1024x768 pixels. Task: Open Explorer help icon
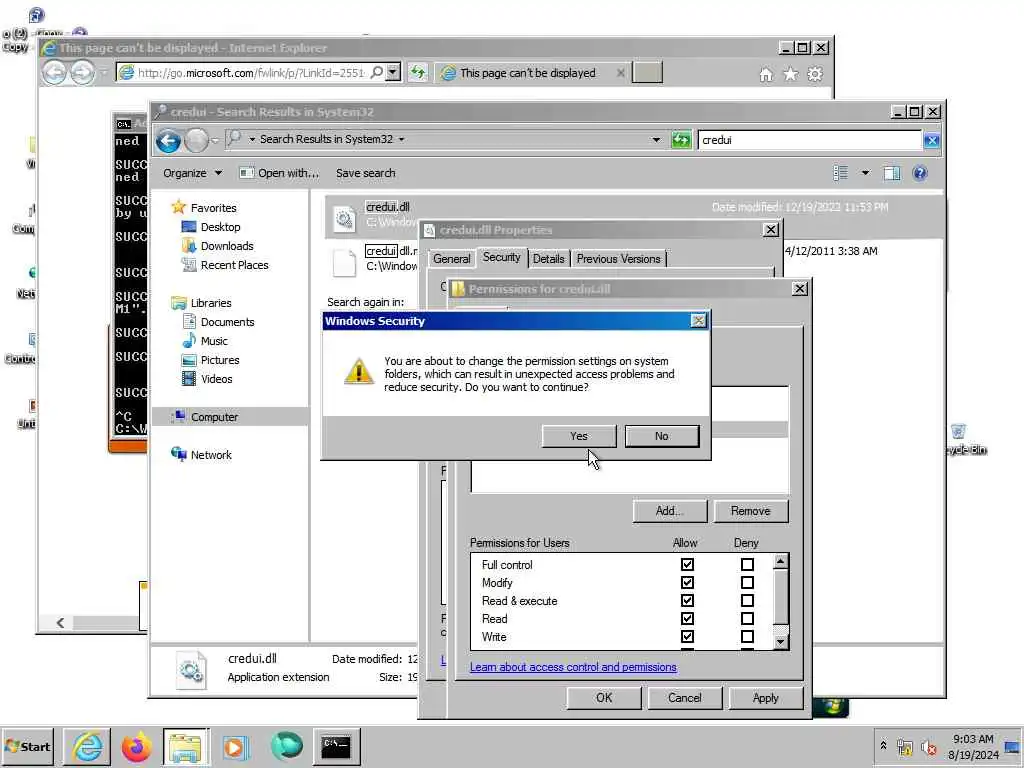[920, 173]
